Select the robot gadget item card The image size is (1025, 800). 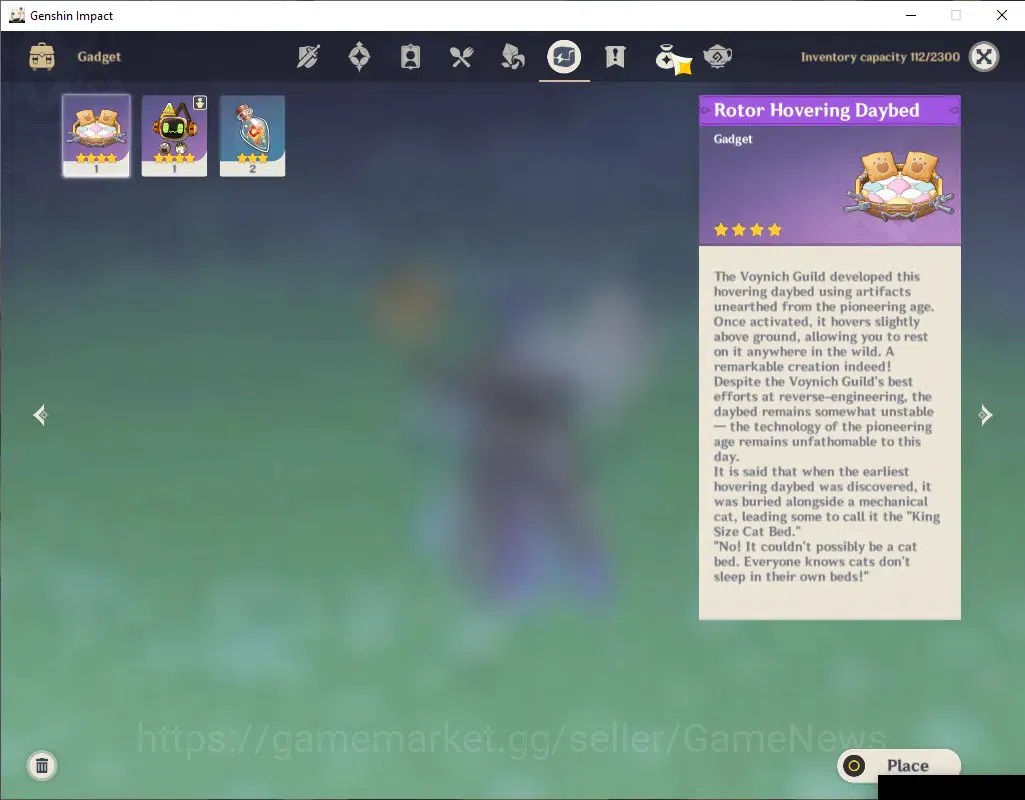(175, 136)
